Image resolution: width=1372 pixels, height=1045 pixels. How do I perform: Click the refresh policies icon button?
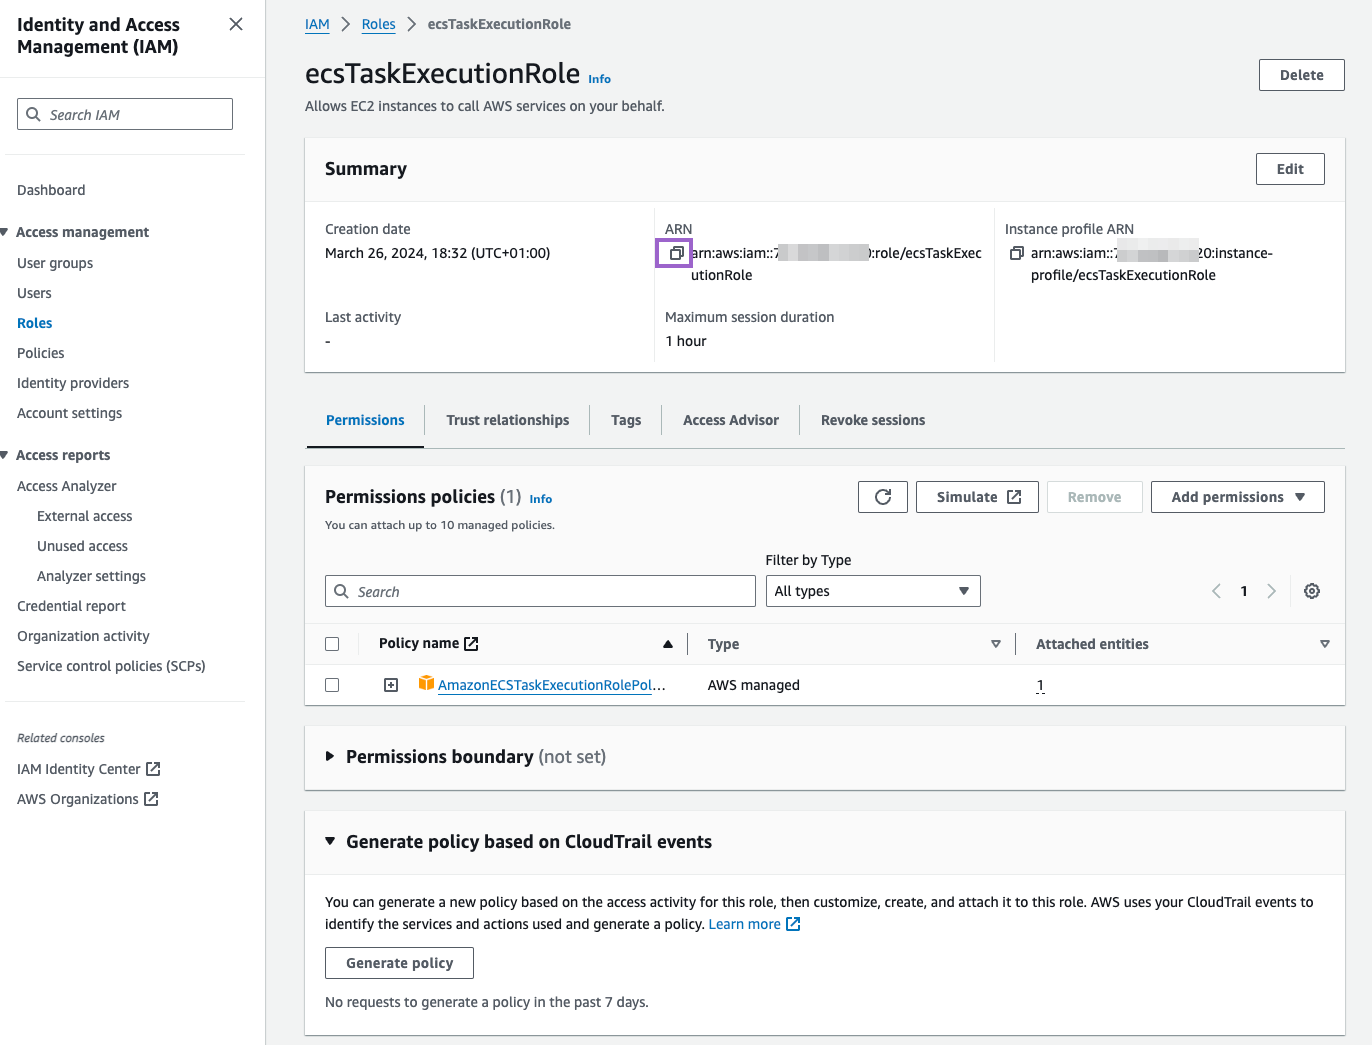tap(882, 497)
